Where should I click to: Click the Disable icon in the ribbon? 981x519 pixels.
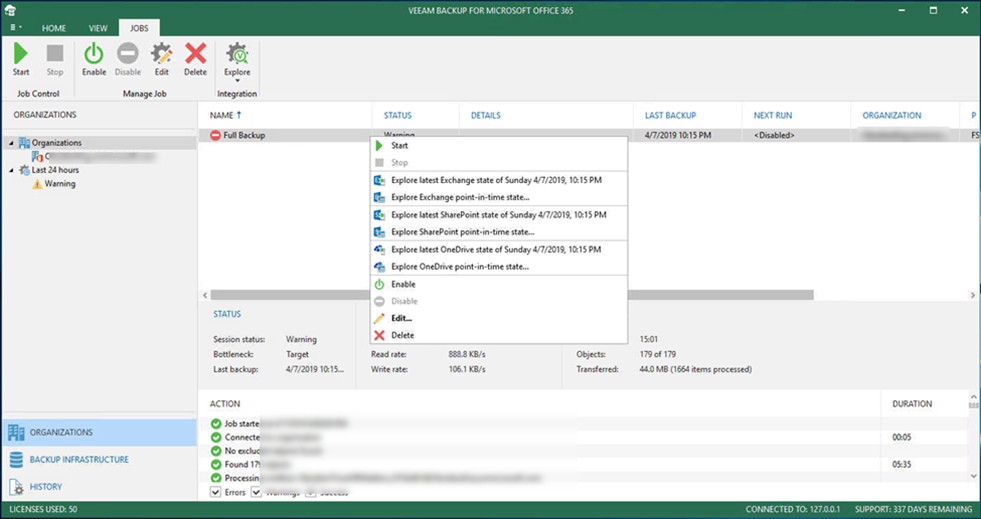(128, 54)
